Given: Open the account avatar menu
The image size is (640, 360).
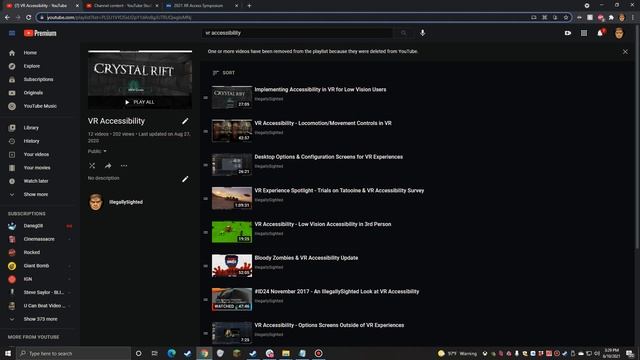Looking at the screenshot, I should [619, 33].
